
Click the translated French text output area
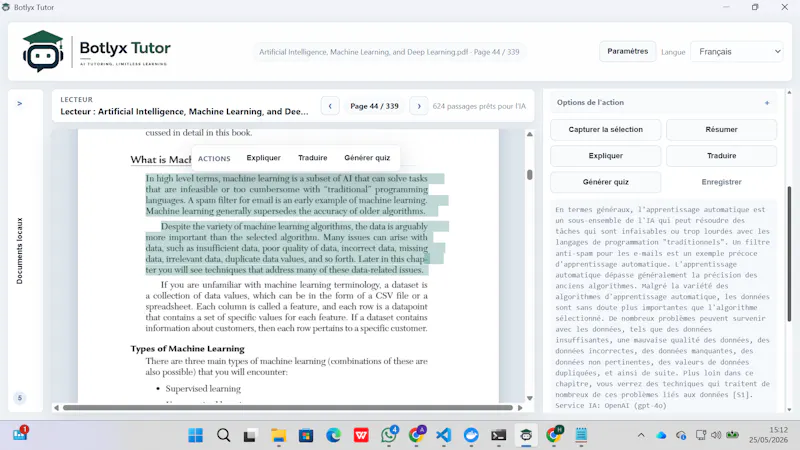[x=663, y=307]
